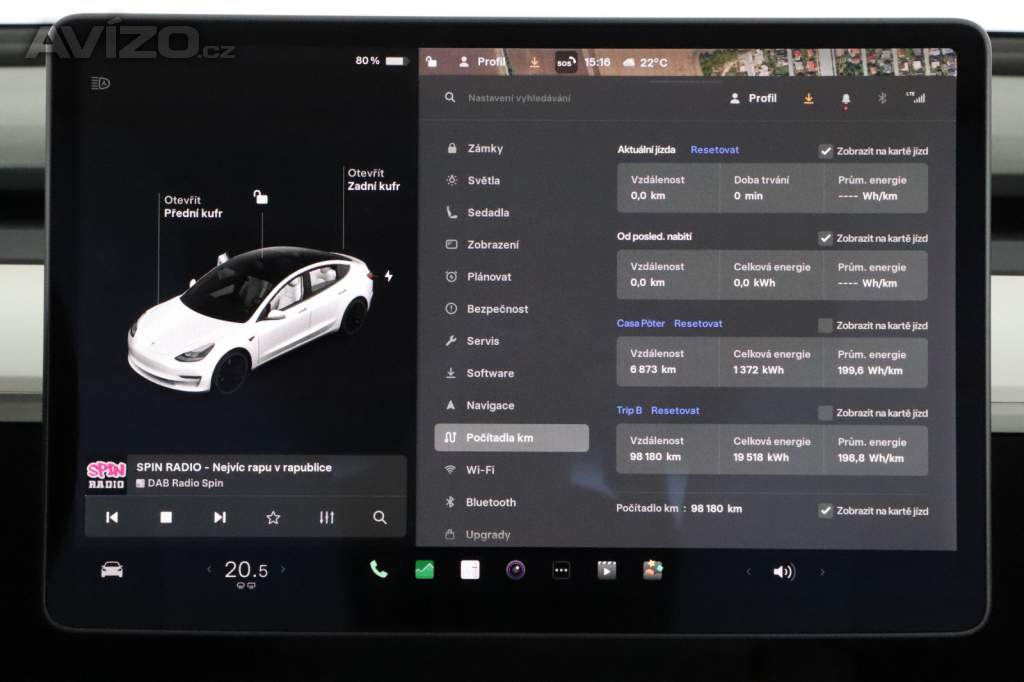Click the car controls icon
The image size is (1024, 682).
(x=112, y=570)
